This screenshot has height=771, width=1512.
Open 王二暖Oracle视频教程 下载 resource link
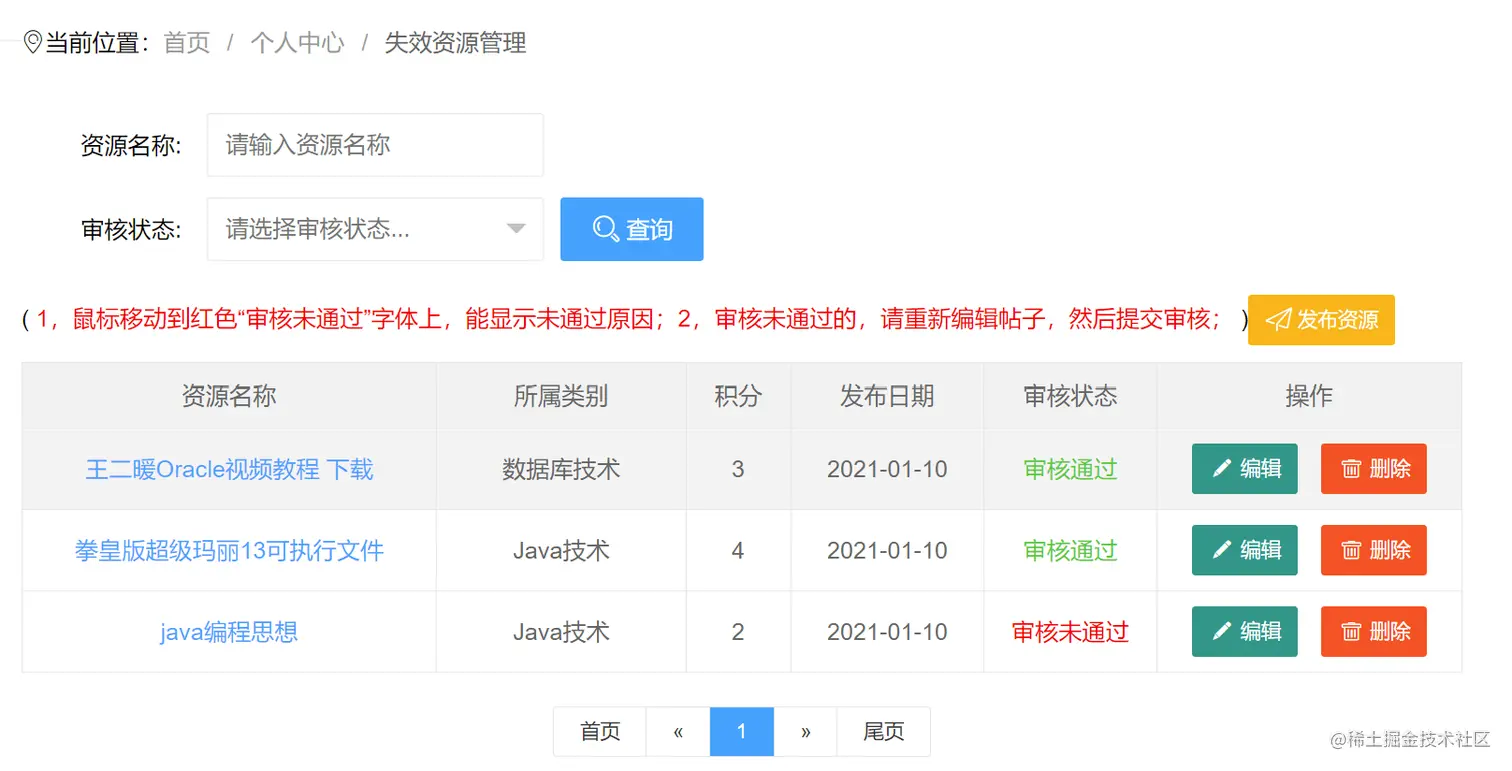pos(229,469)
